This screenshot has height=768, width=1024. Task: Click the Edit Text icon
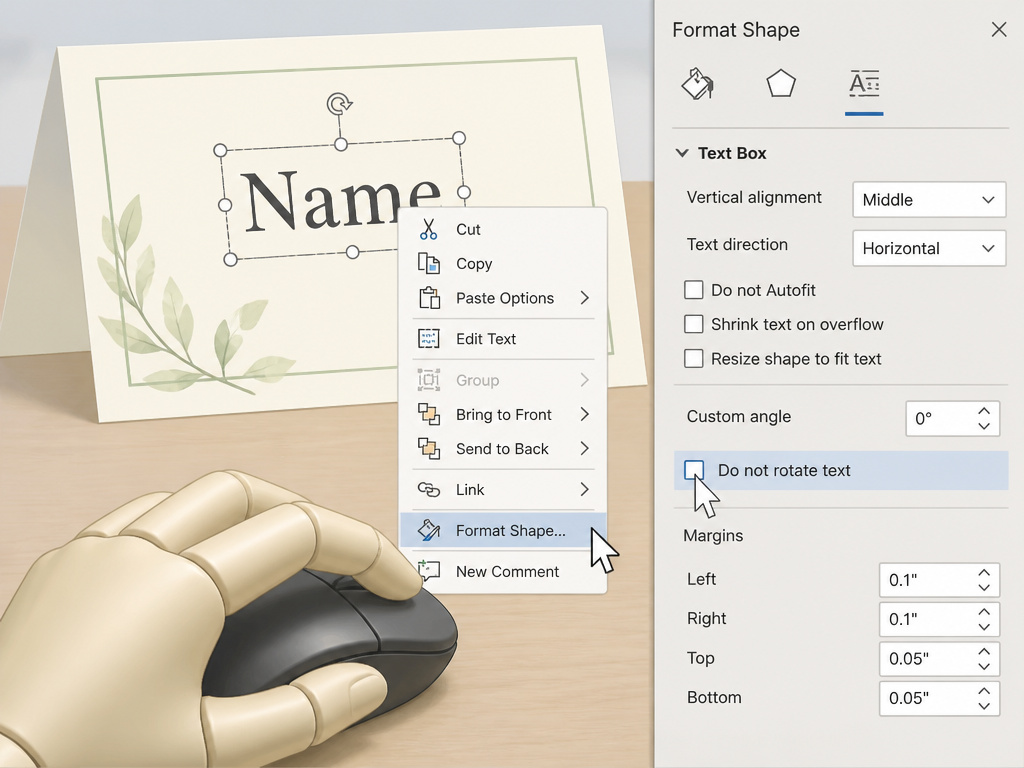(428, 339)
